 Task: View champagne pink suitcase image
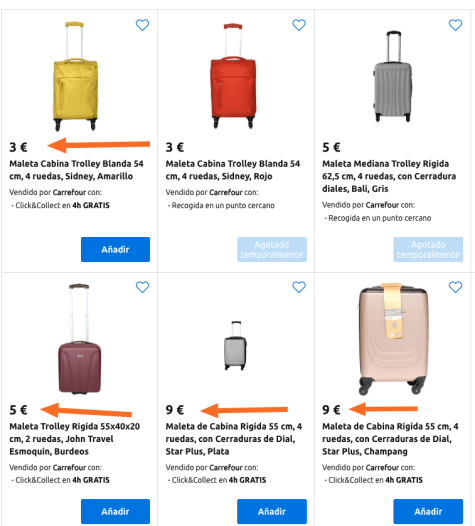click(393, 339)
